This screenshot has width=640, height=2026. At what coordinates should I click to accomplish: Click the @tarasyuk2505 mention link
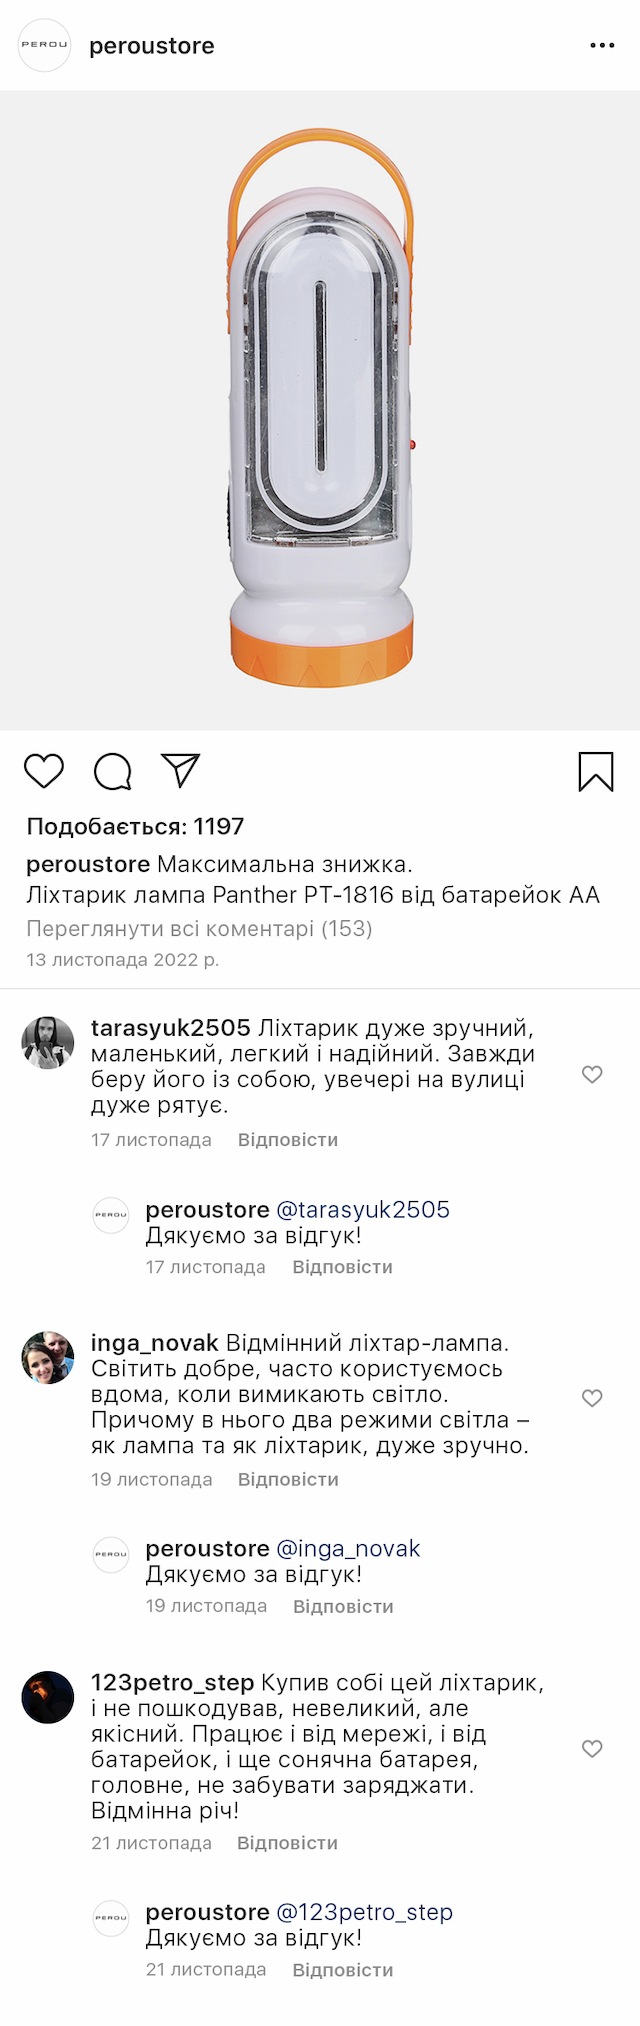pyautogui.click(x=363, y=1209)
